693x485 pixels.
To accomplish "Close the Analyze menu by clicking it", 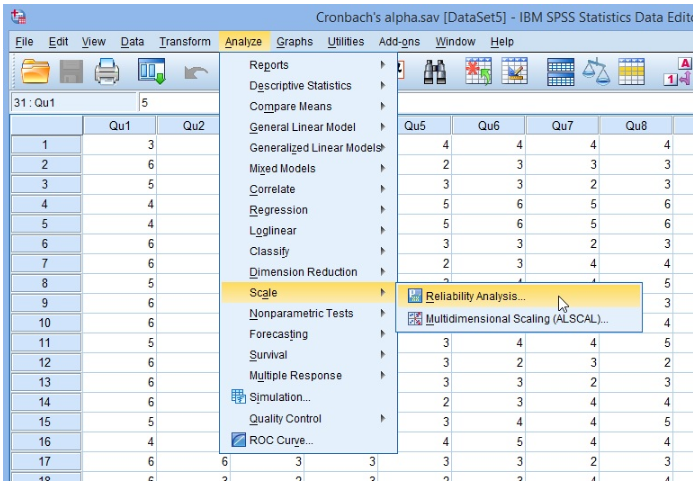I will pyautogui.click(x=244, y=42).
